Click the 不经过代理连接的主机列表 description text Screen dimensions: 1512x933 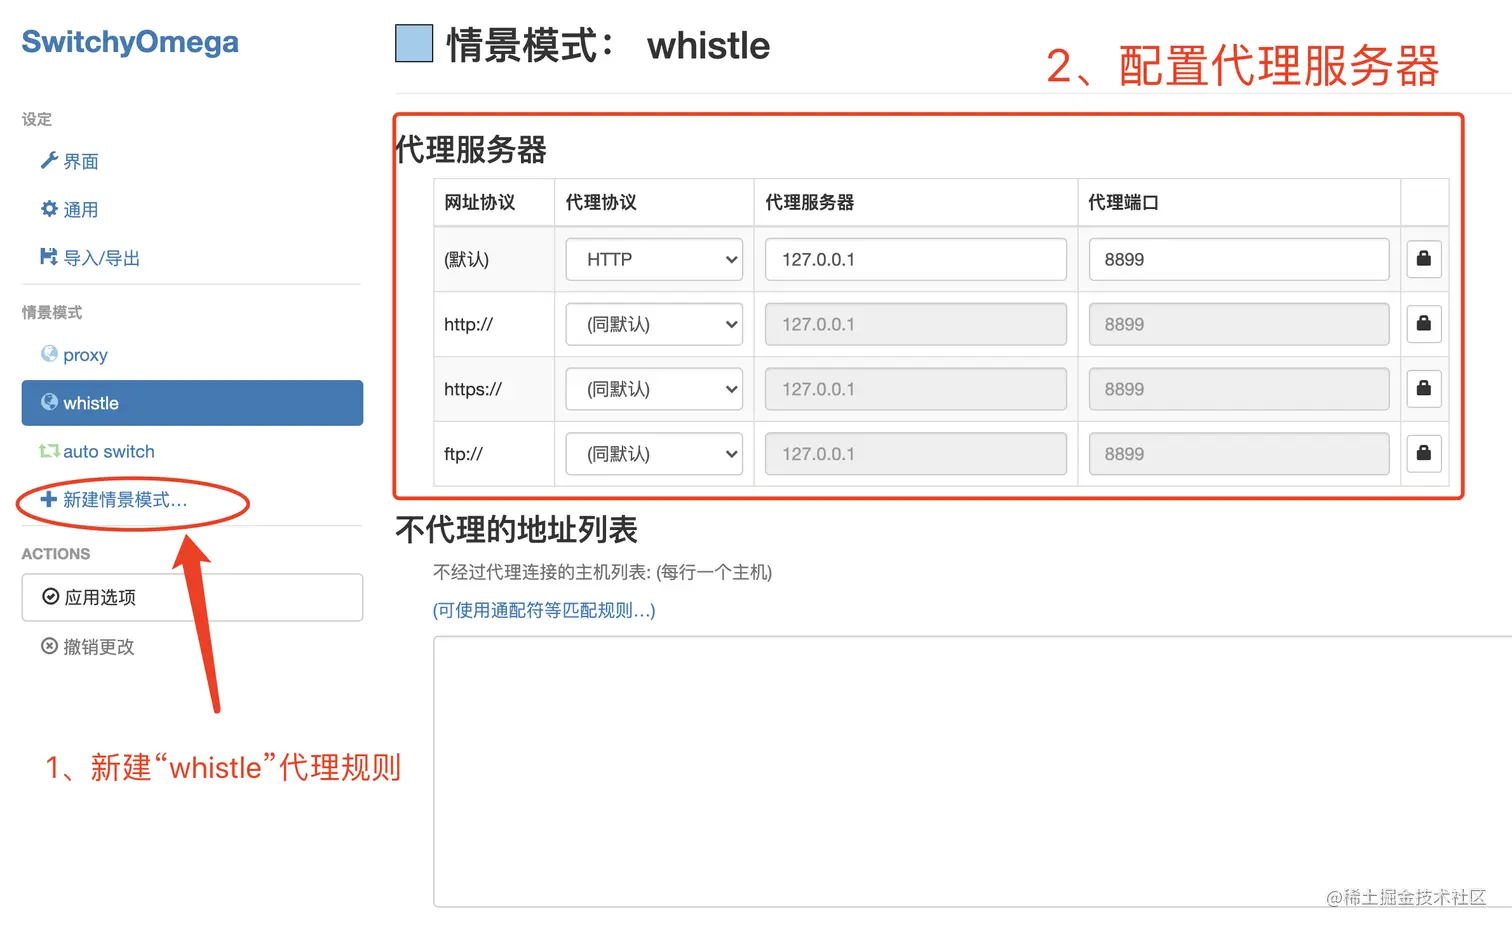tap(603, 572)
